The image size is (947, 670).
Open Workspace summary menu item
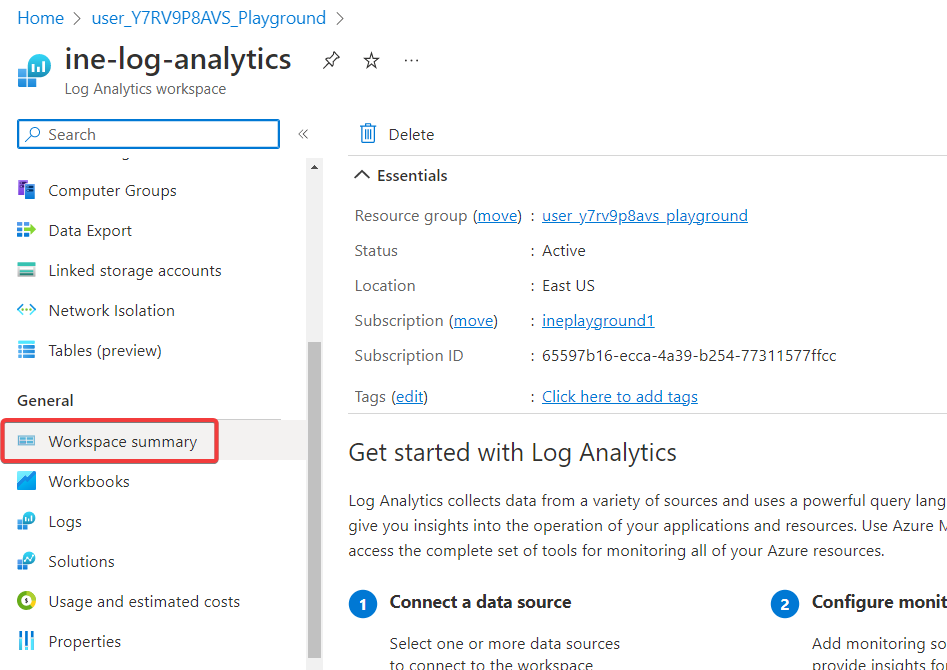[x=122, y=441]
